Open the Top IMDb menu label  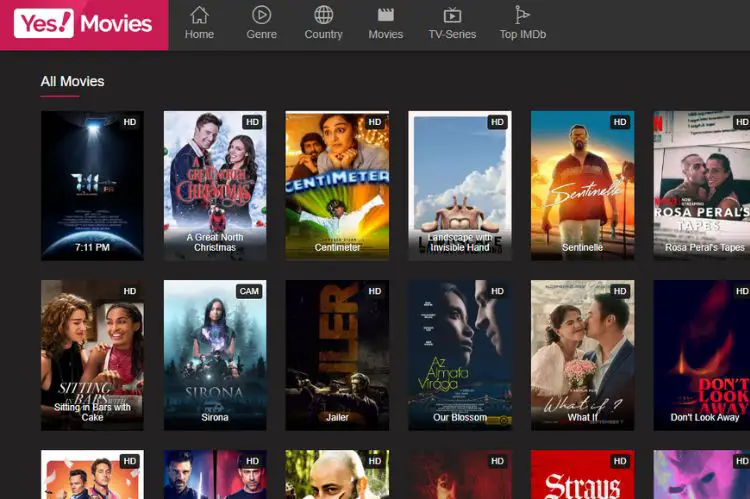click(x=522, y=34)
